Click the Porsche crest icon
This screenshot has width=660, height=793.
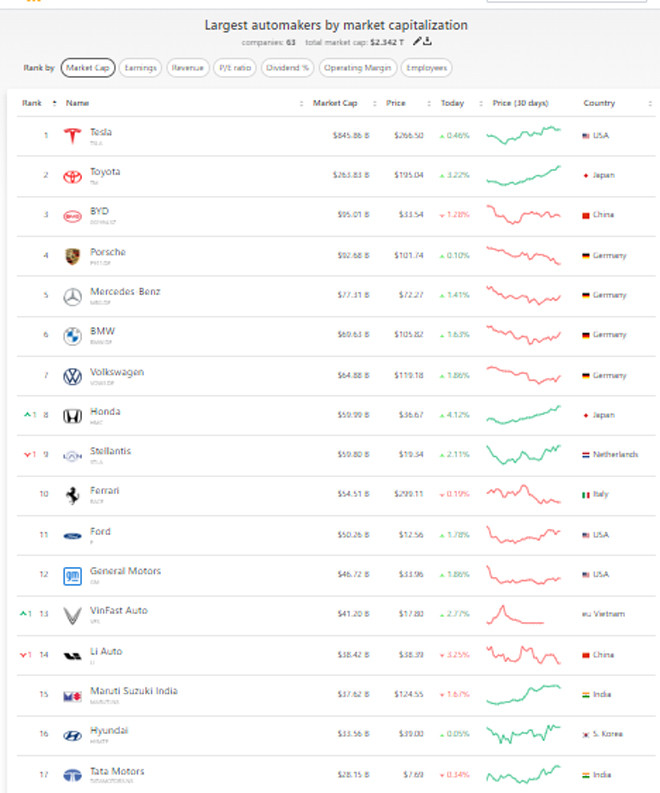click(72, 256)
